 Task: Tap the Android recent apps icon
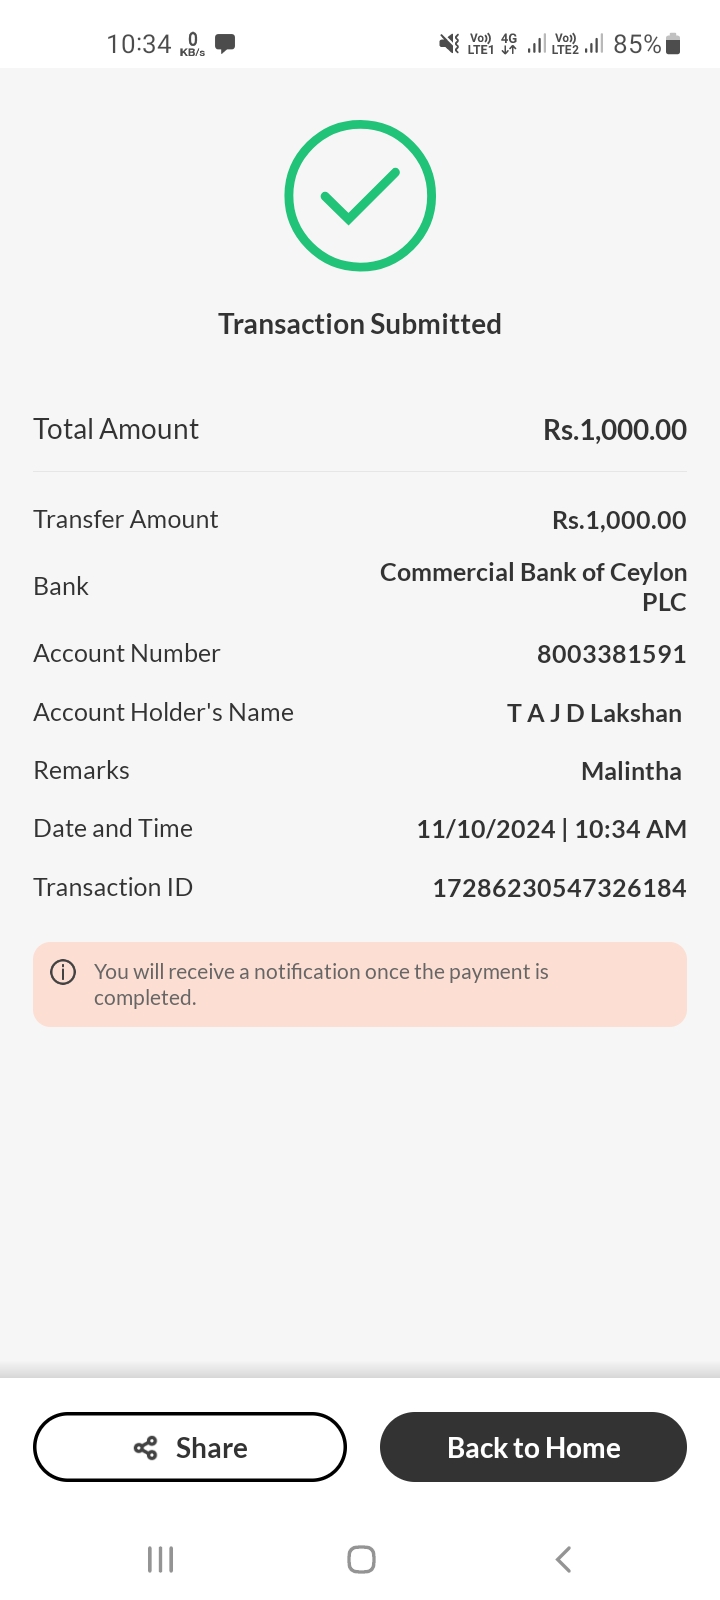[160, 1559]
